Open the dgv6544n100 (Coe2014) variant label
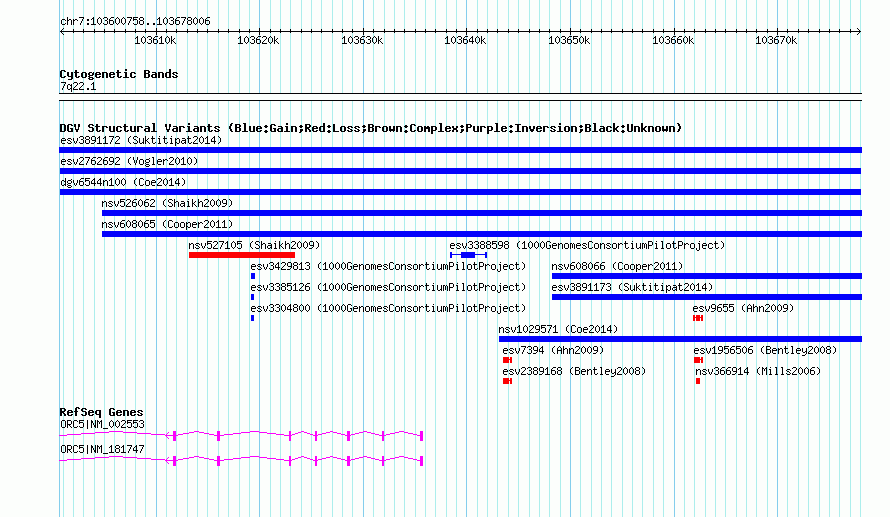Screen dimensions: 890x517 (x=123, y=182)
